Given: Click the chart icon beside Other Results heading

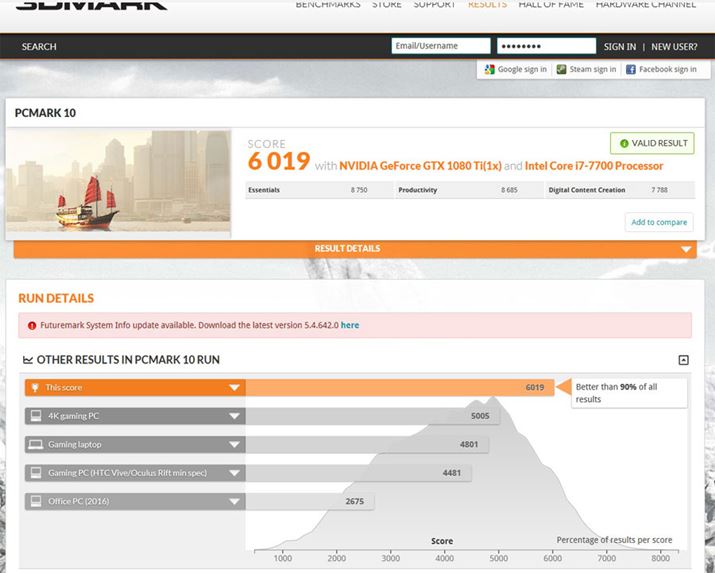Looking at the screenshot, I should [28, 360].
